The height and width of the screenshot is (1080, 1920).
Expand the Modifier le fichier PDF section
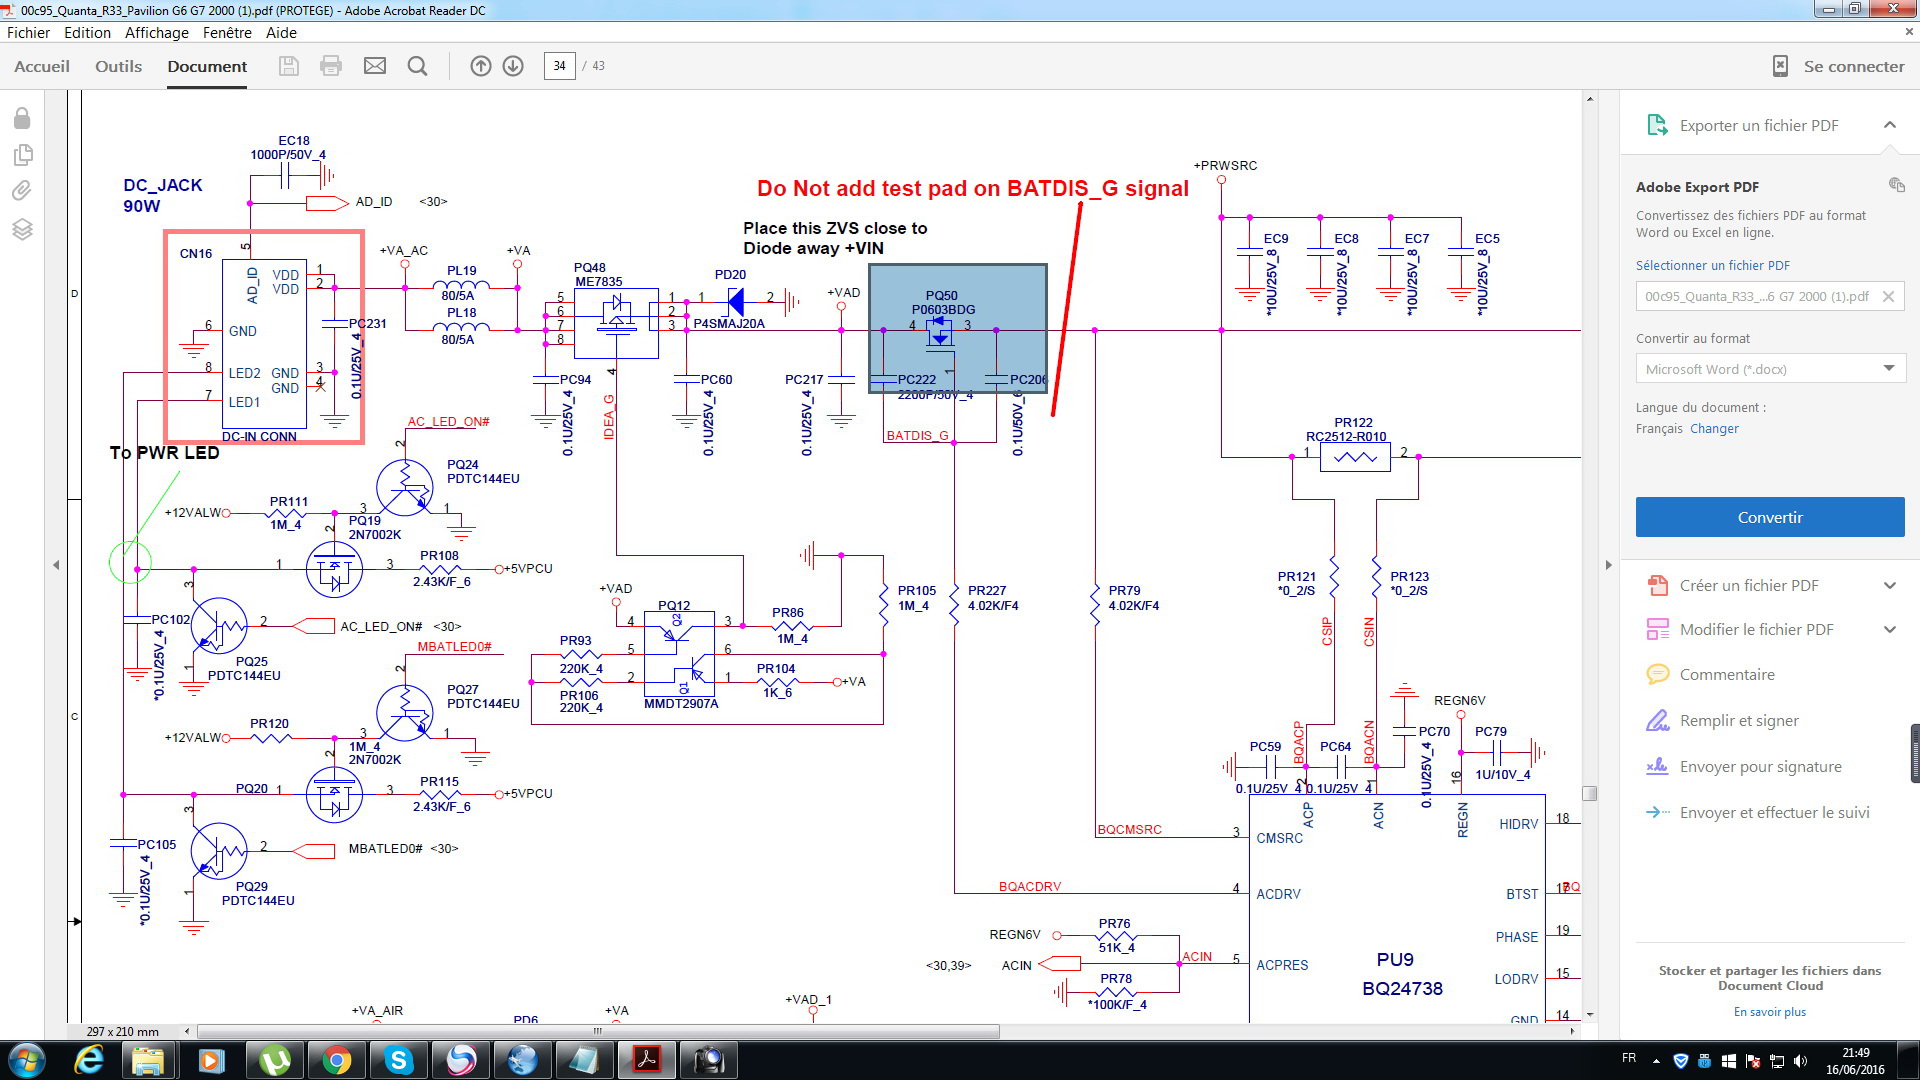pyautogui.click(x=1889, y=630)
